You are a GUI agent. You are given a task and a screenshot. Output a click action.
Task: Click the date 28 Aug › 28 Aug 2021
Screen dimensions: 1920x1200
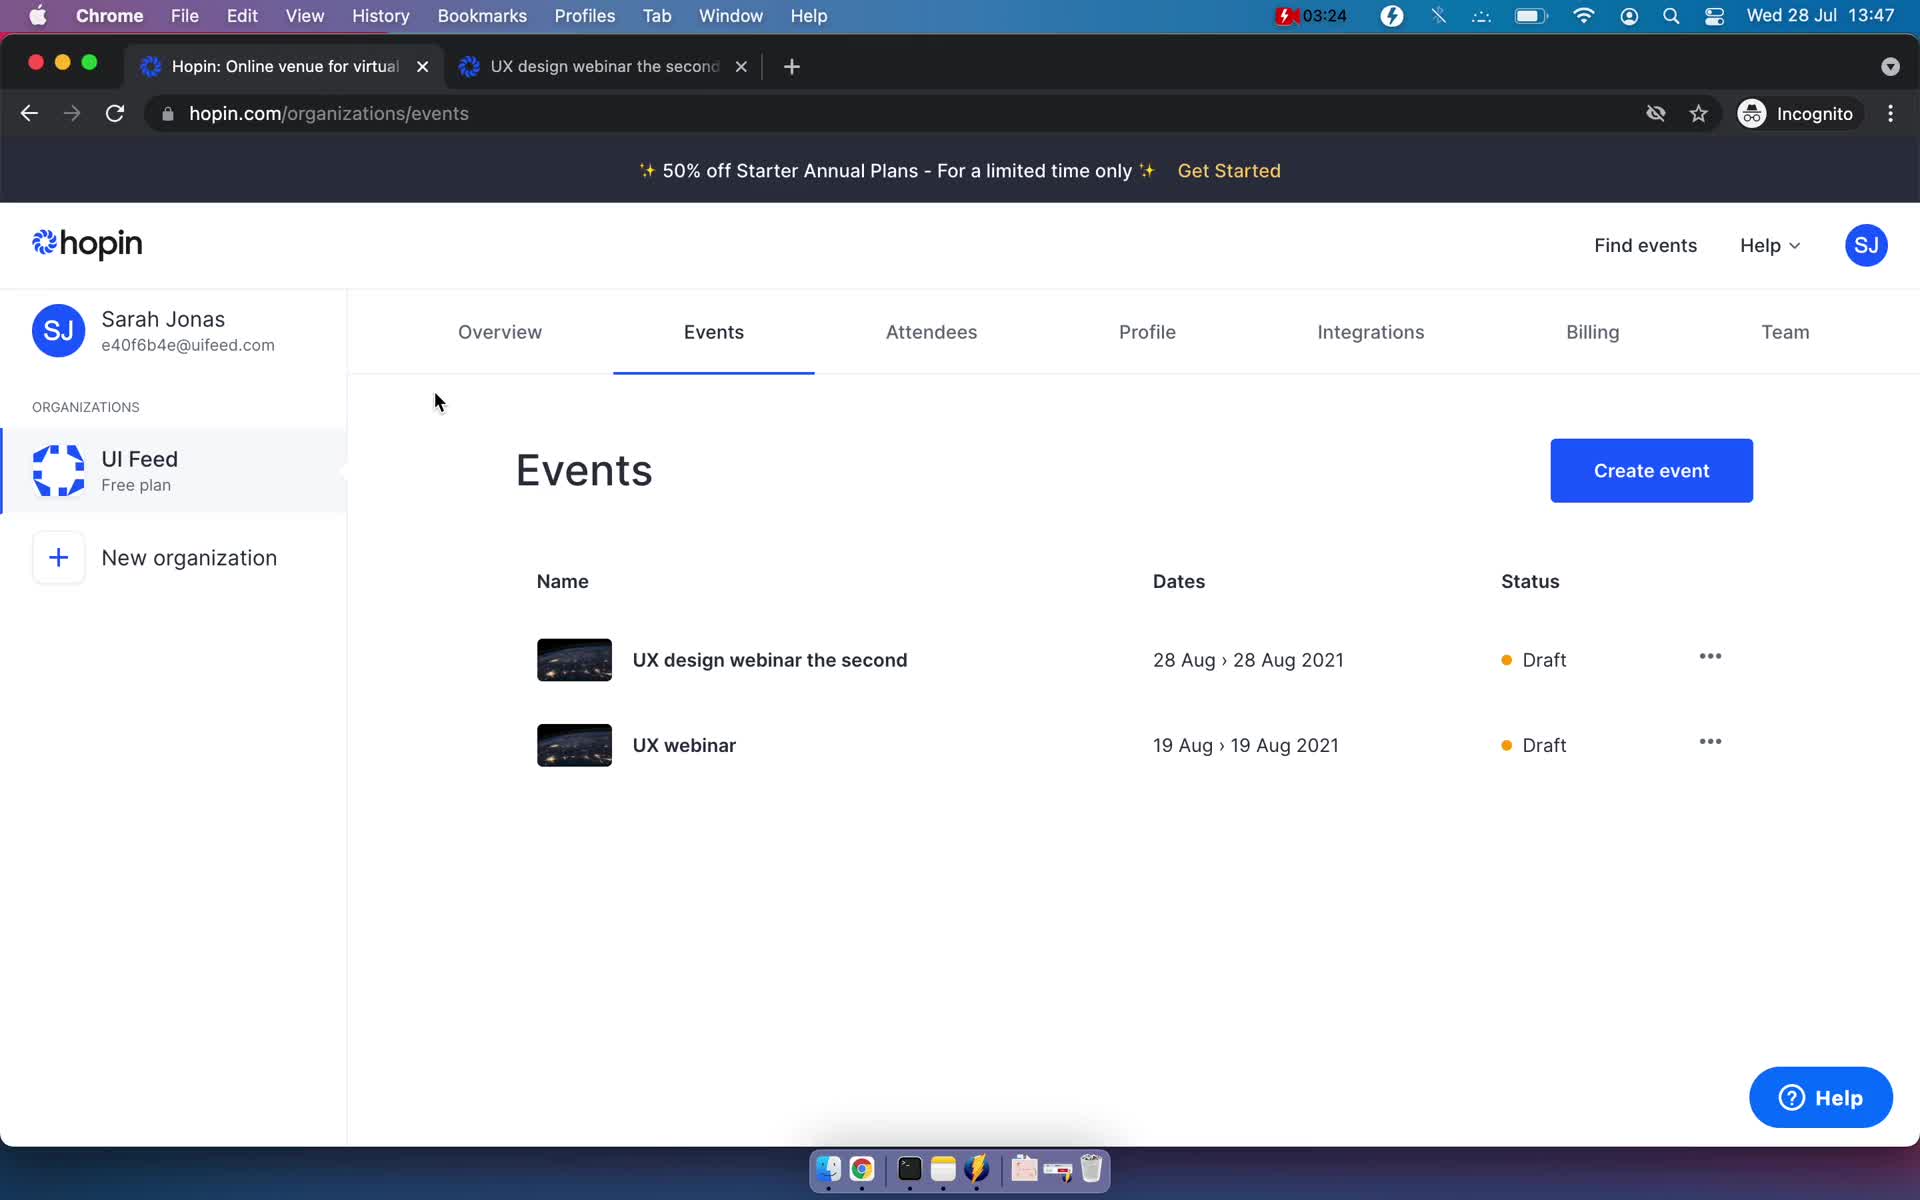(x=1248, y=660)
